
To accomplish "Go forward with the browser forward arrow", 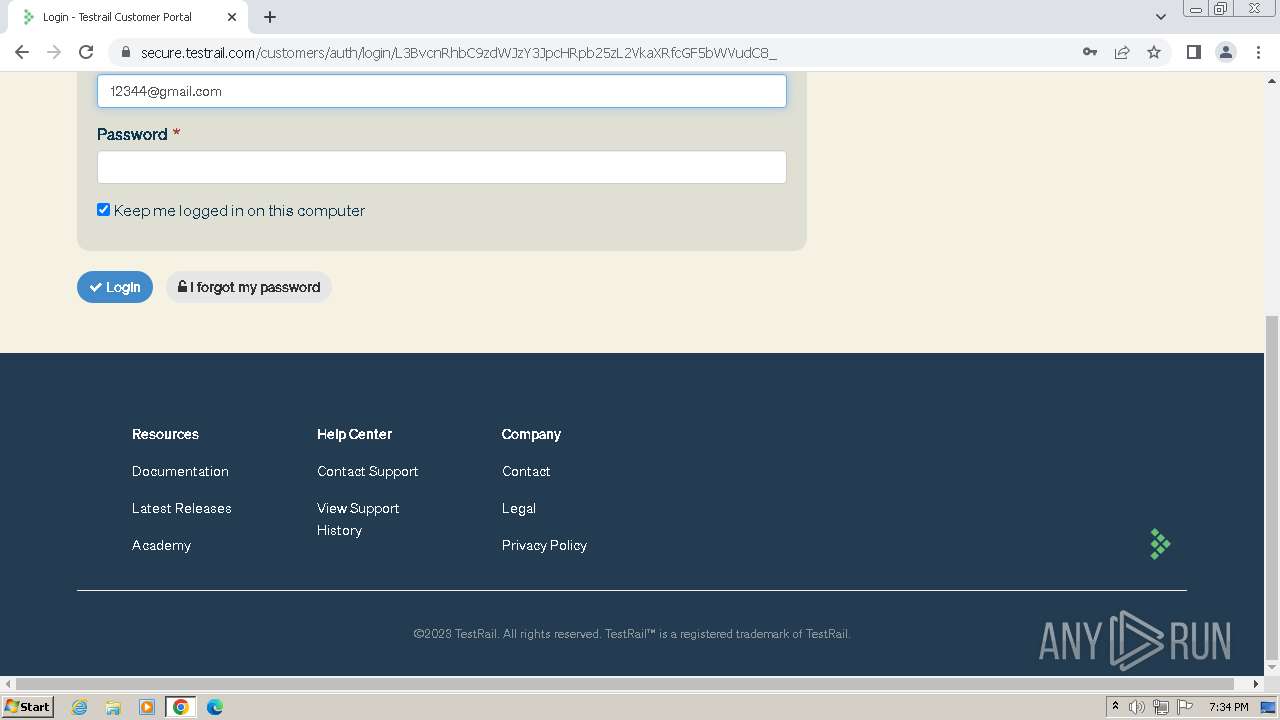I will (x=54, y=52).
